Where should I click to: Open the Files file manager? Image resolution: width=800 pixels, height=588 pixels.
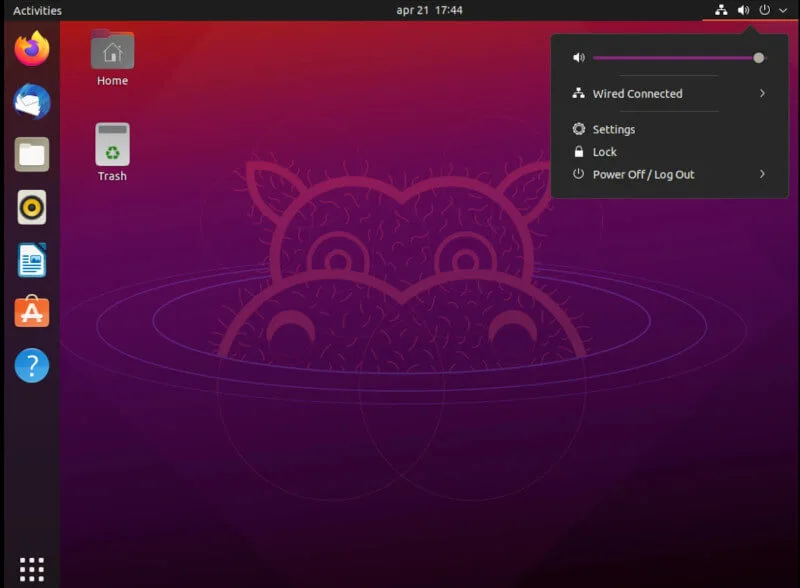coord(30,153)
